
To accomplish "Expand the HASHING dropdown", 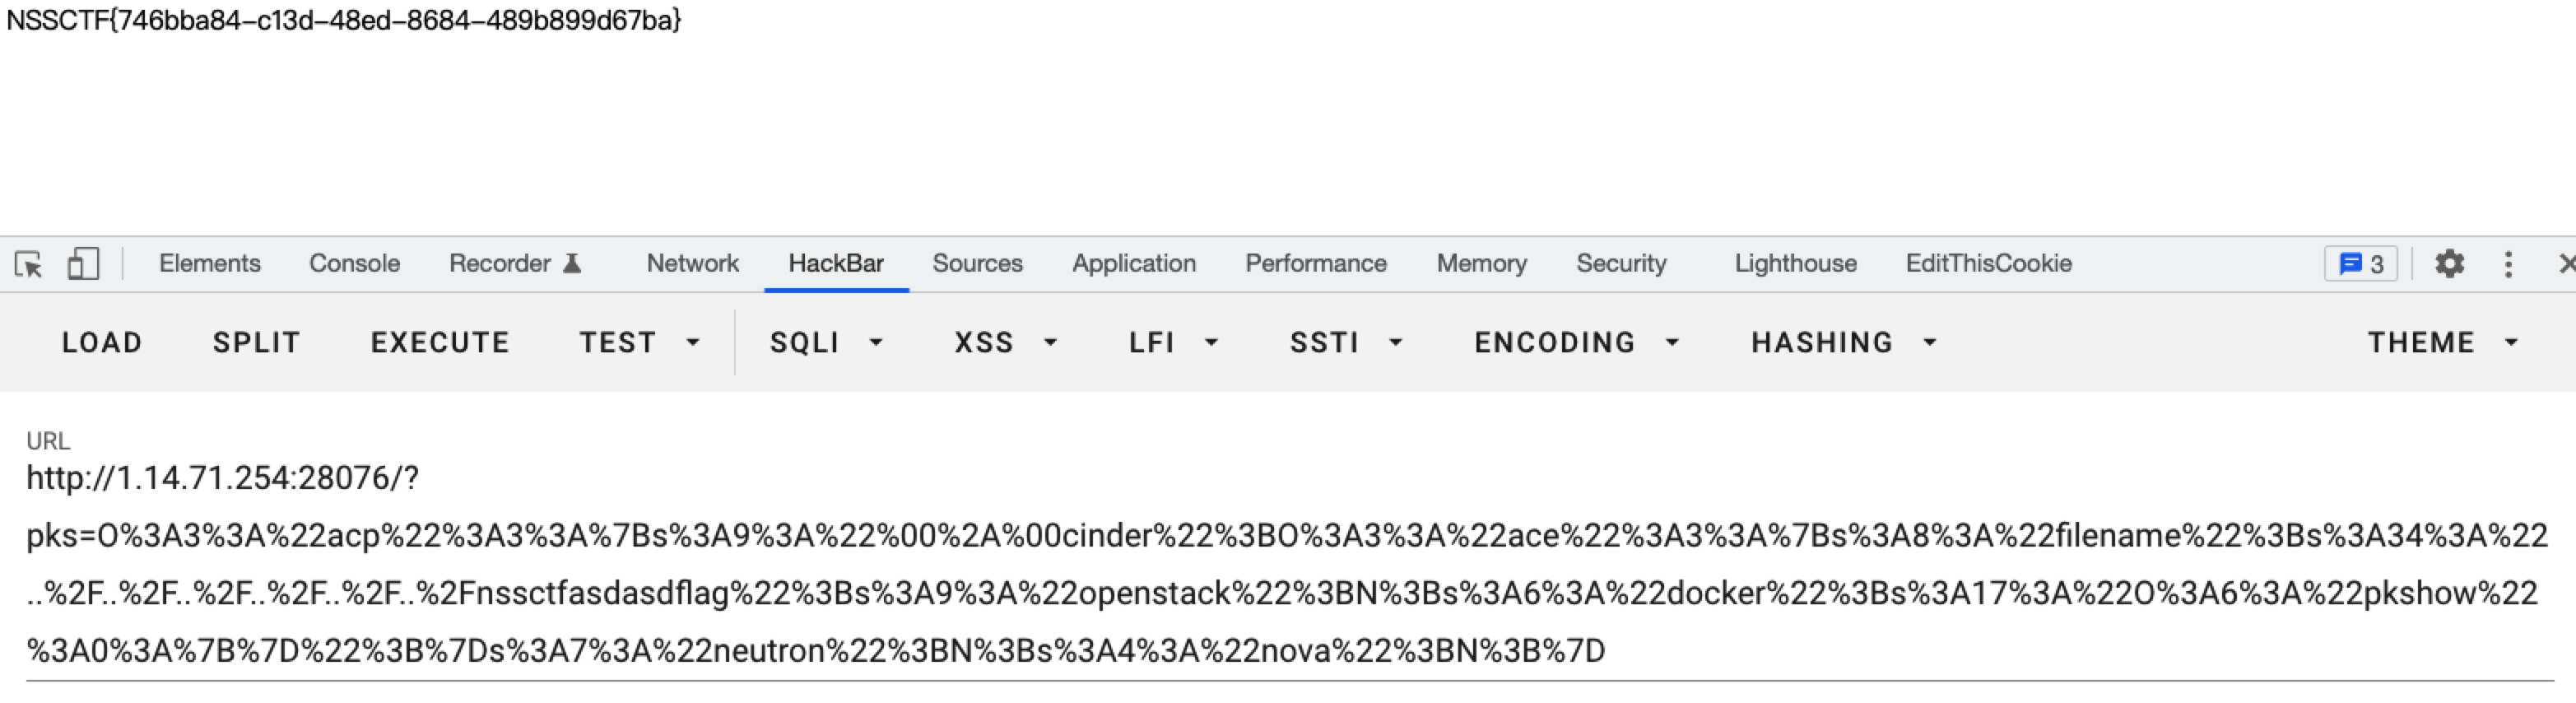I will 1845,343.
